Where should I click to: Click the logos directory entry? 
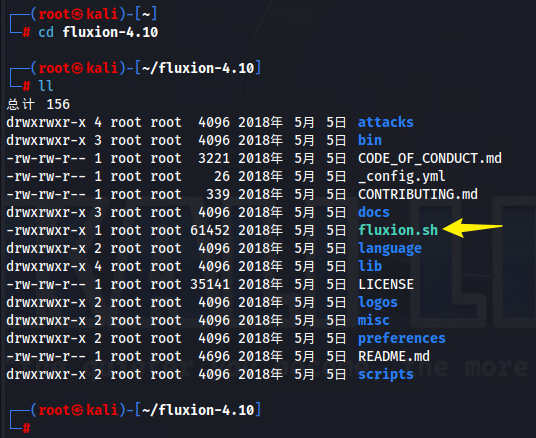coord(378,303)
